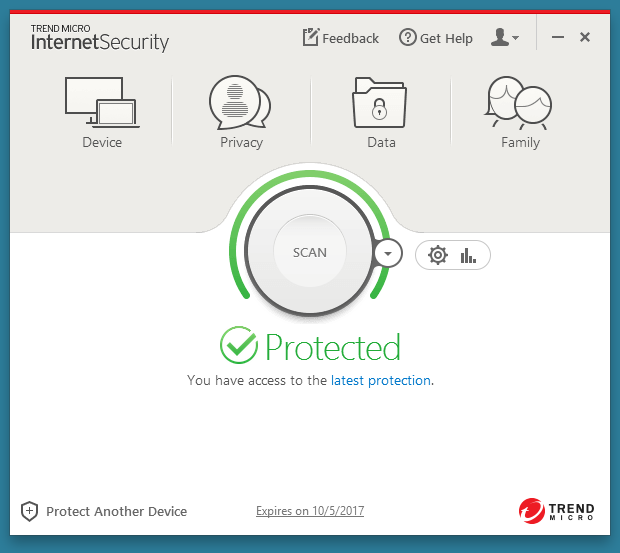Click the Expires on 10/5/2017 link
Viewport: 620px width, 553px height.
coord(310,511)
